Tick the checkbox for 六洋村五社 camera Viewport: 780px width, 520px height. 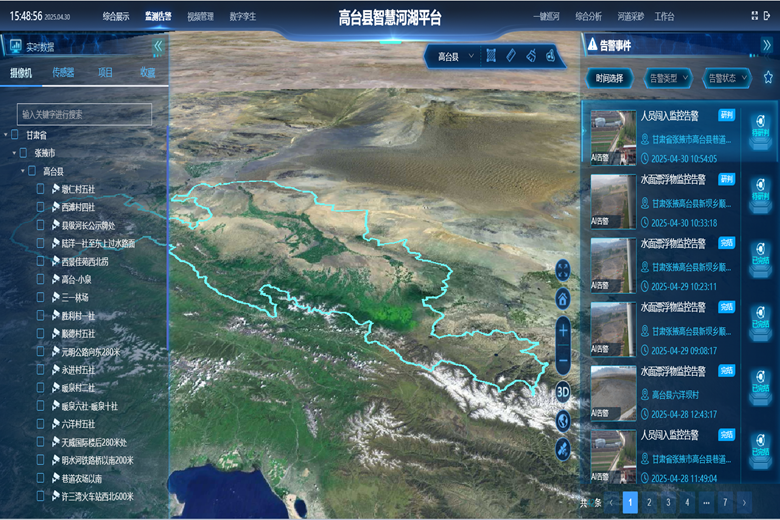pos(41,424)
